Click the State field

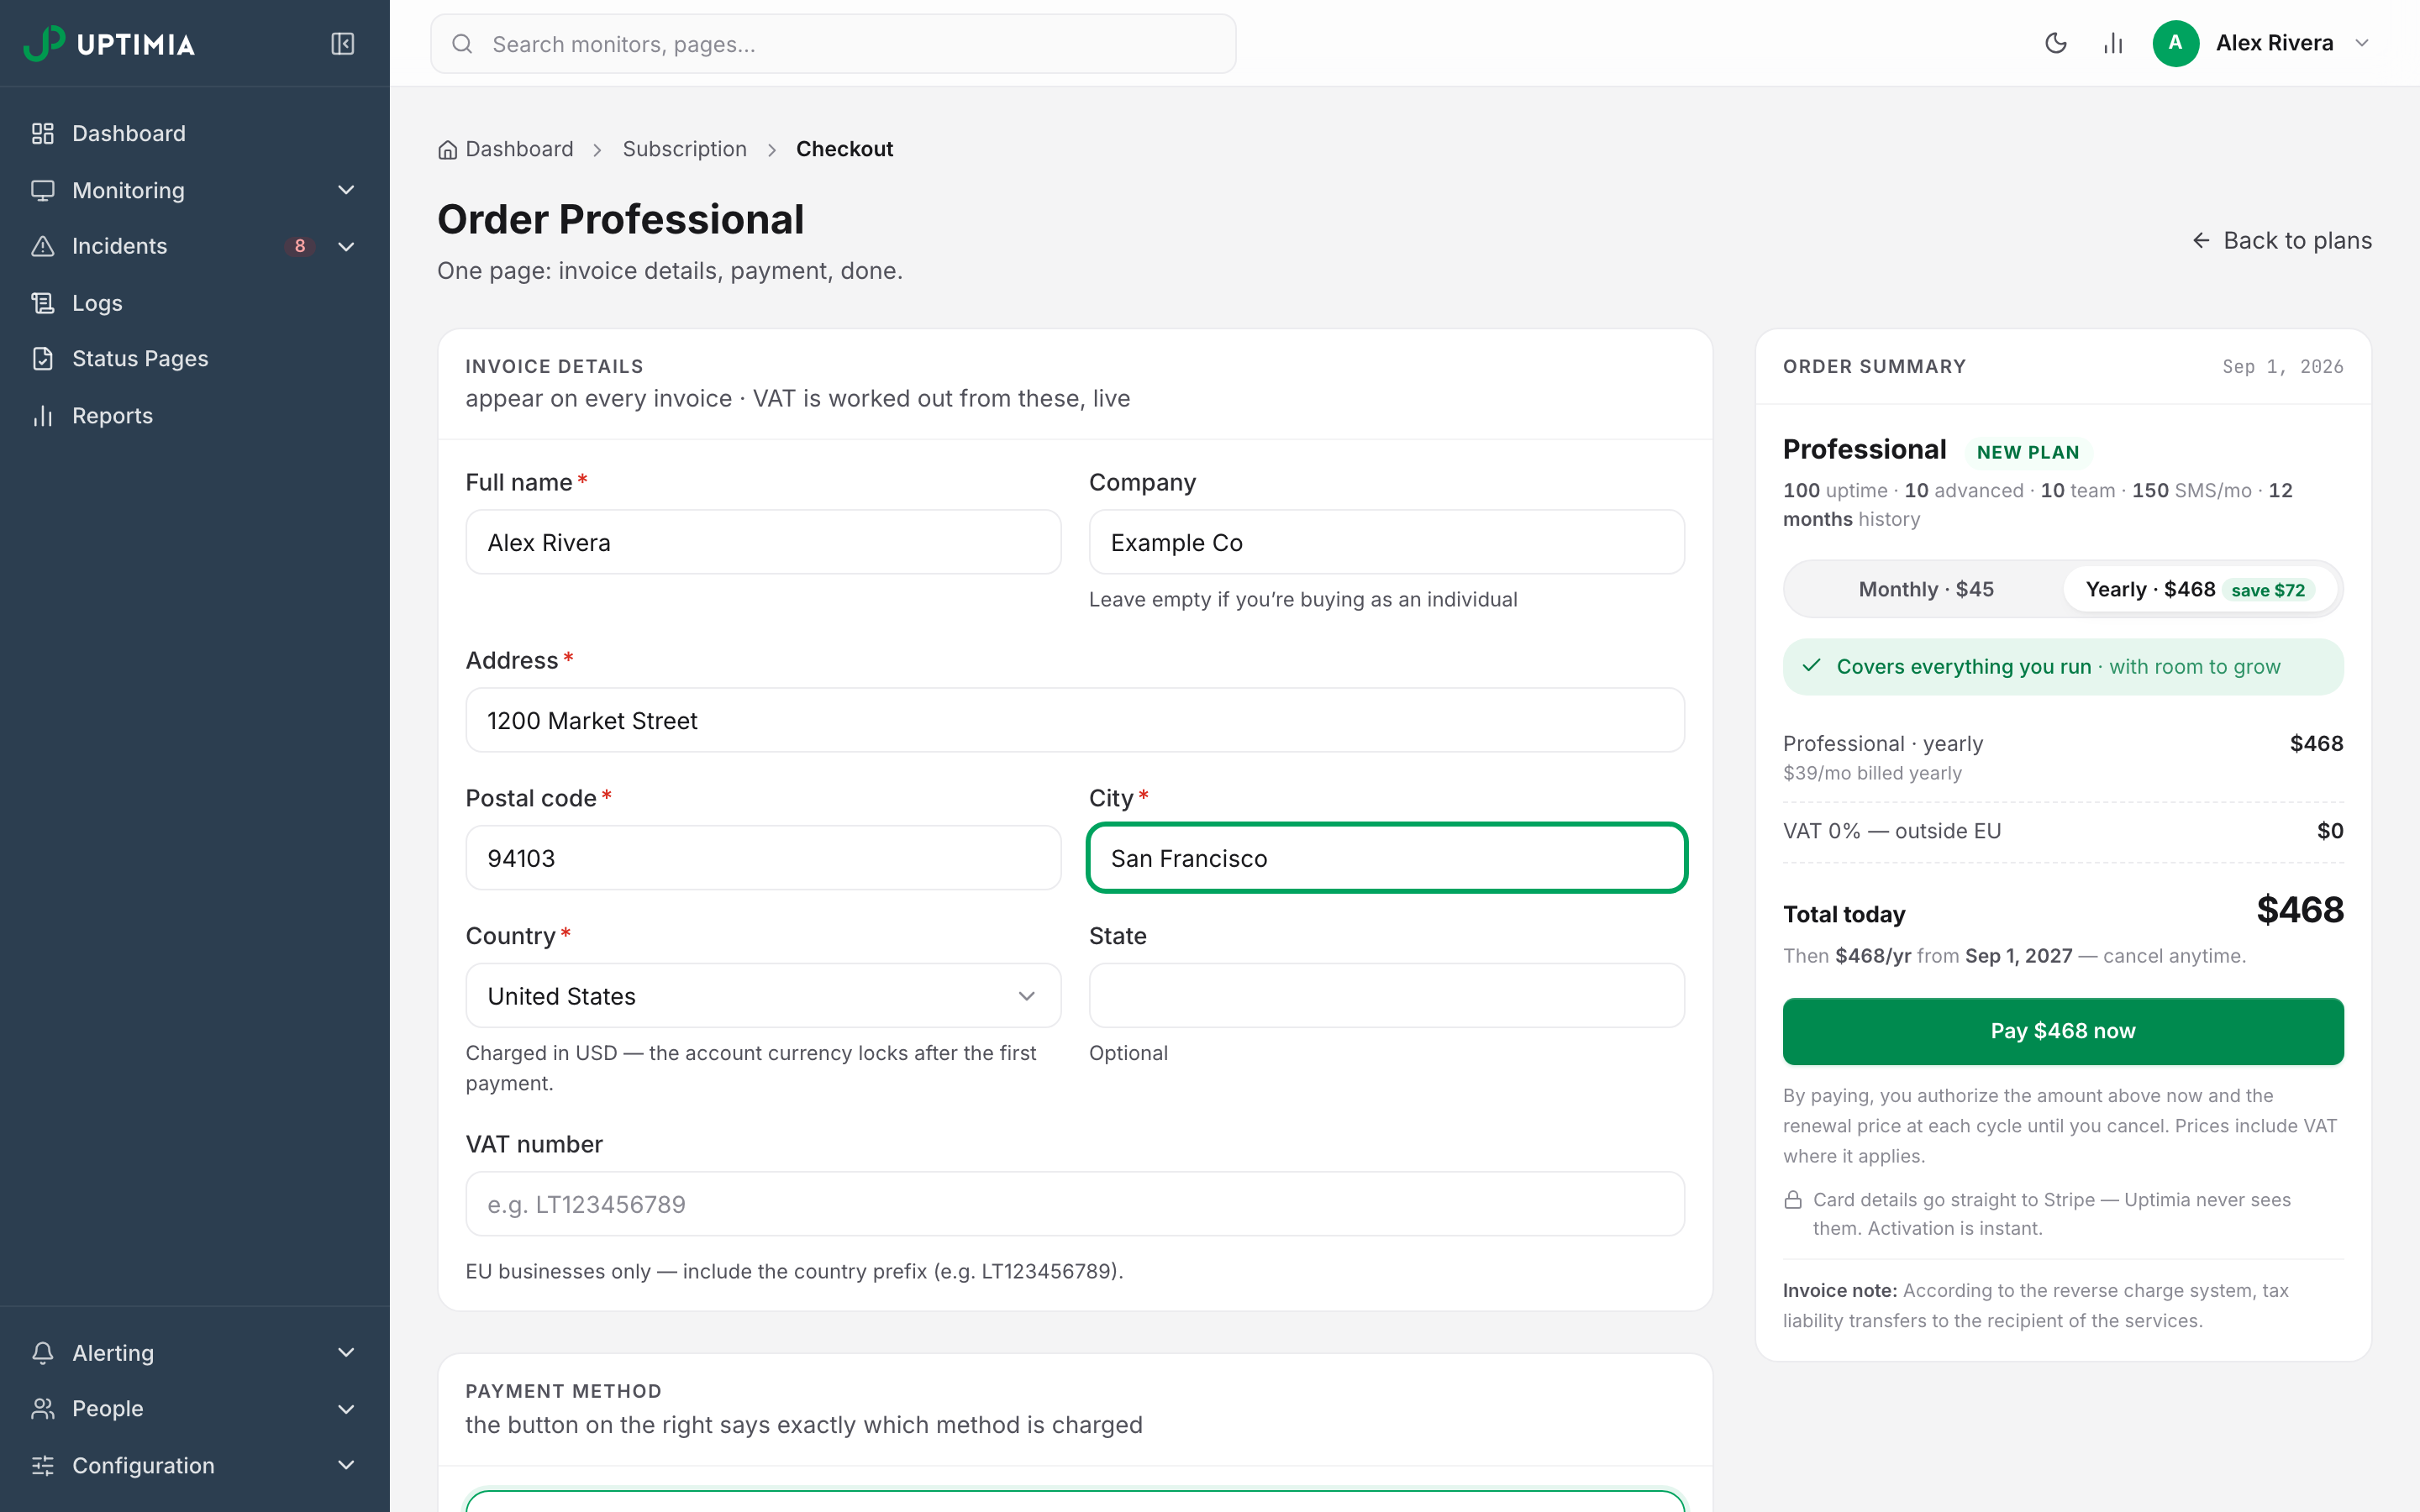coord(1386,995)
